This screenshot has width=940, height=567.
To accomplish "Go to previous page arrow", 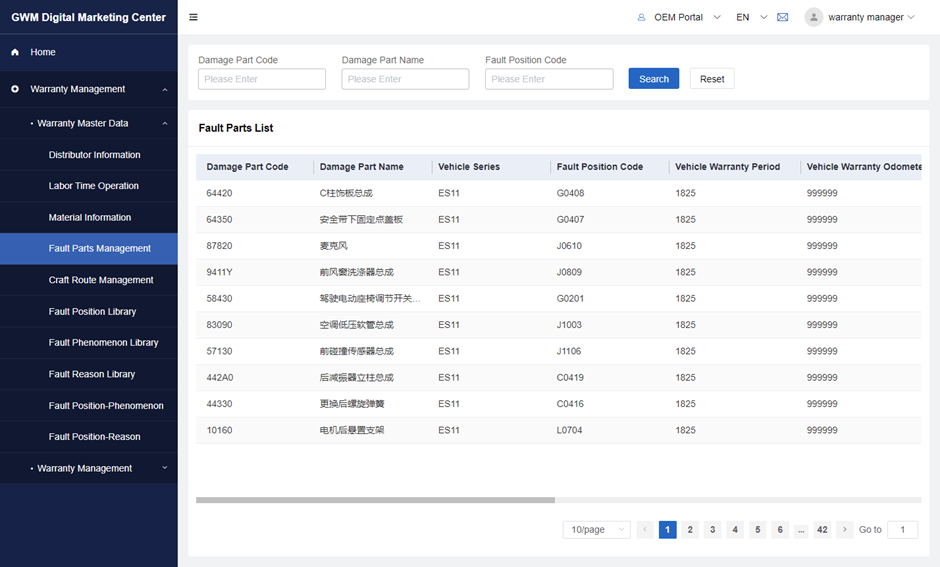I will click(645, 529).
